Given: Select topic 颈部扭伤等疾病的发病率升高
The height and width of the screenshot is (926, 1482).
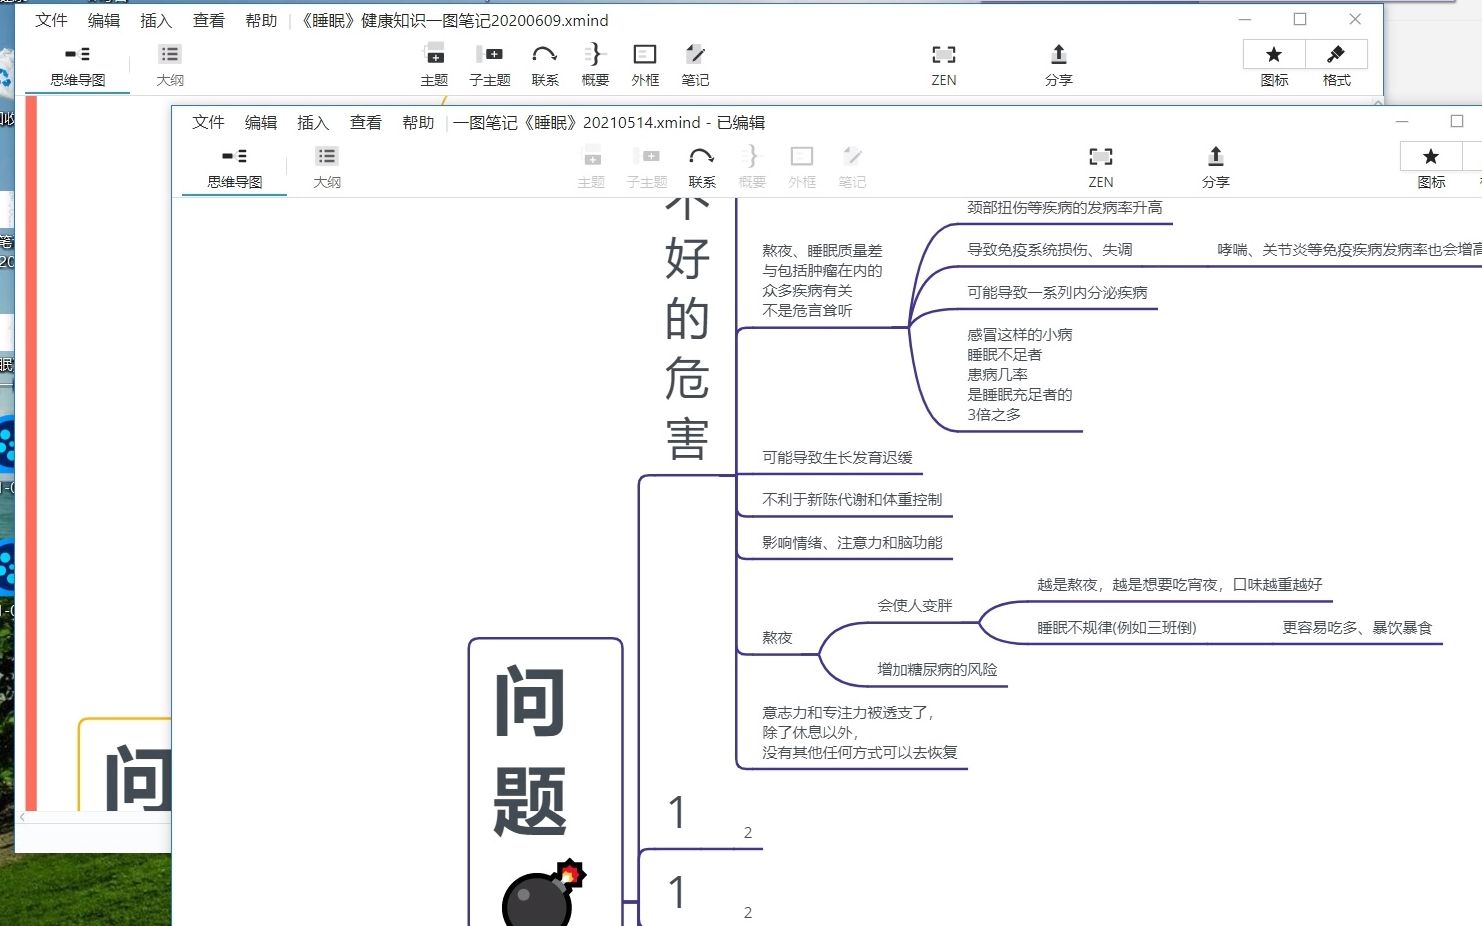Looking at the screenshot, I should click(x=1064, y=207).
